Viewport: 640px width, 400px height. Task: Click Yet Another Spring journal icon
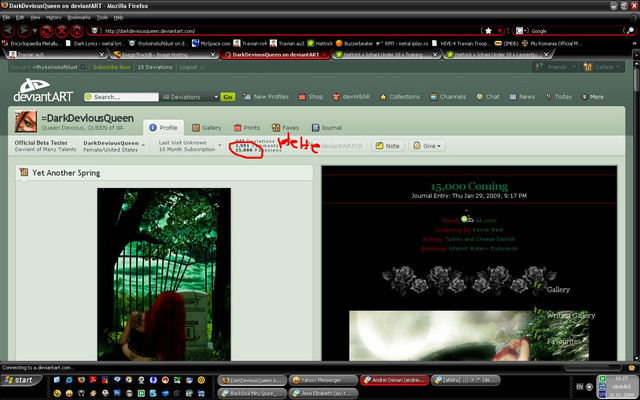24,173
